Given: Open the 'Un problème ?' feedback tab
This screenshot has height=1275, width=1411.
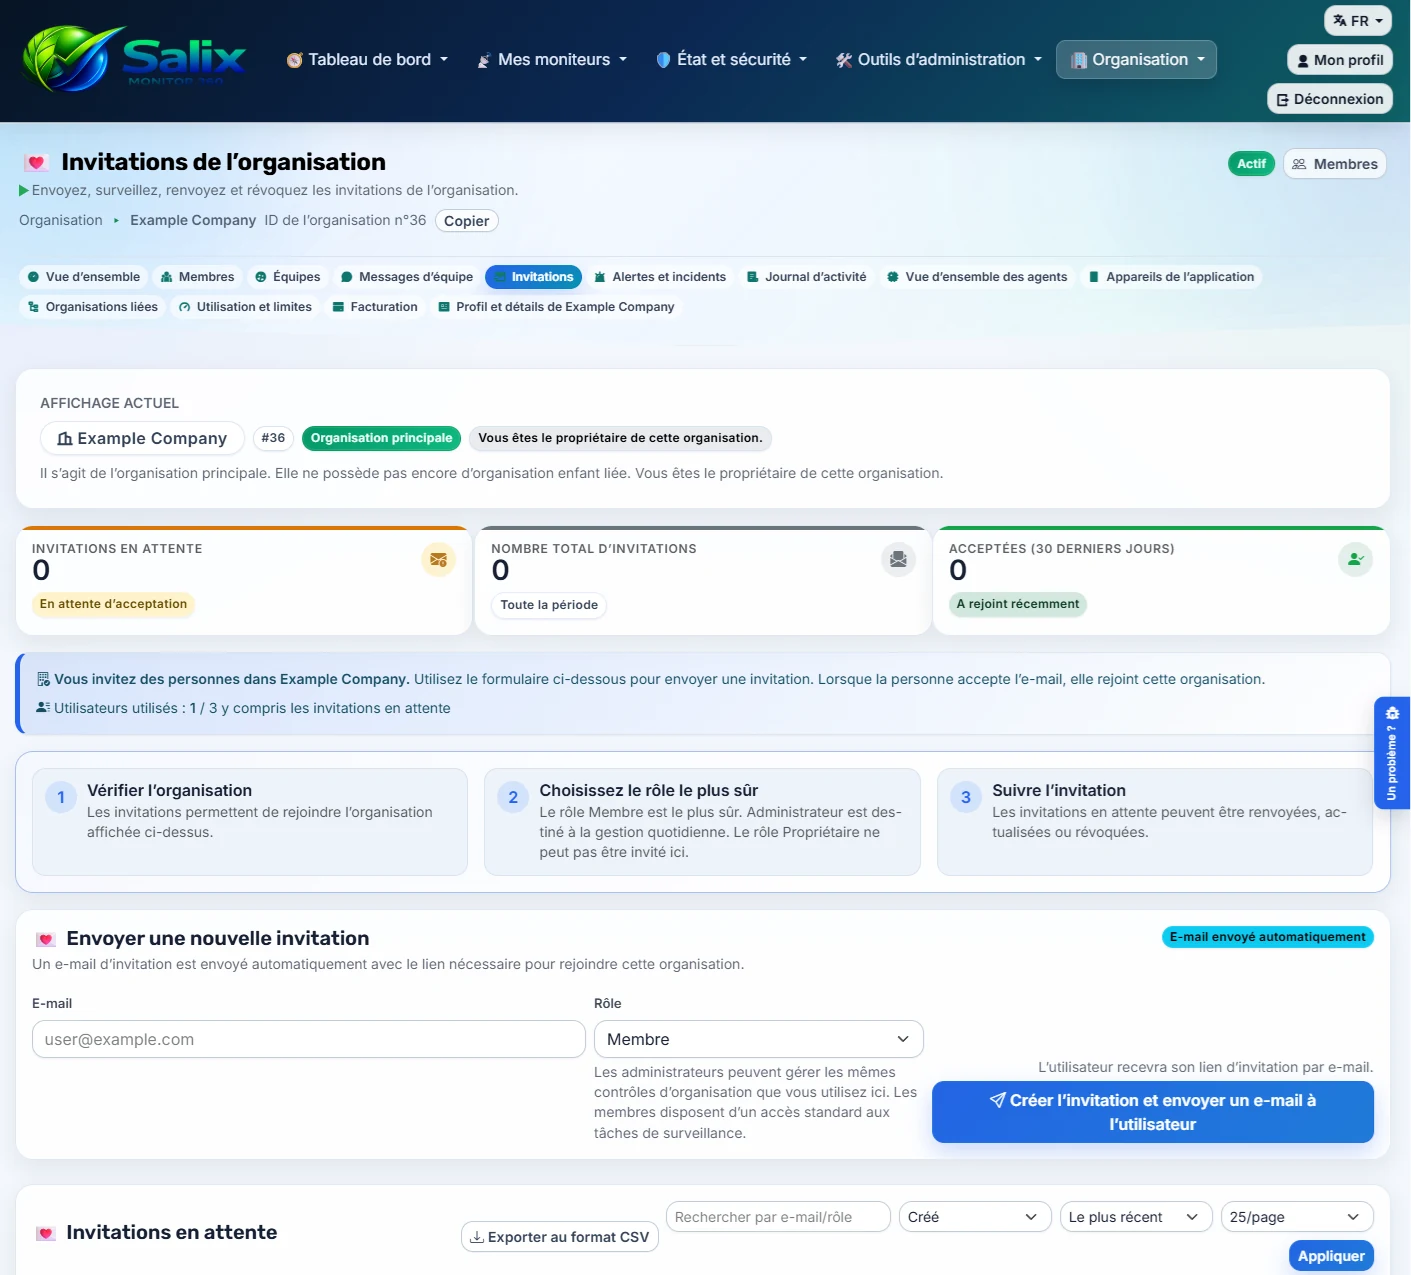Looking at the screenshot, I should [1392, 753].
